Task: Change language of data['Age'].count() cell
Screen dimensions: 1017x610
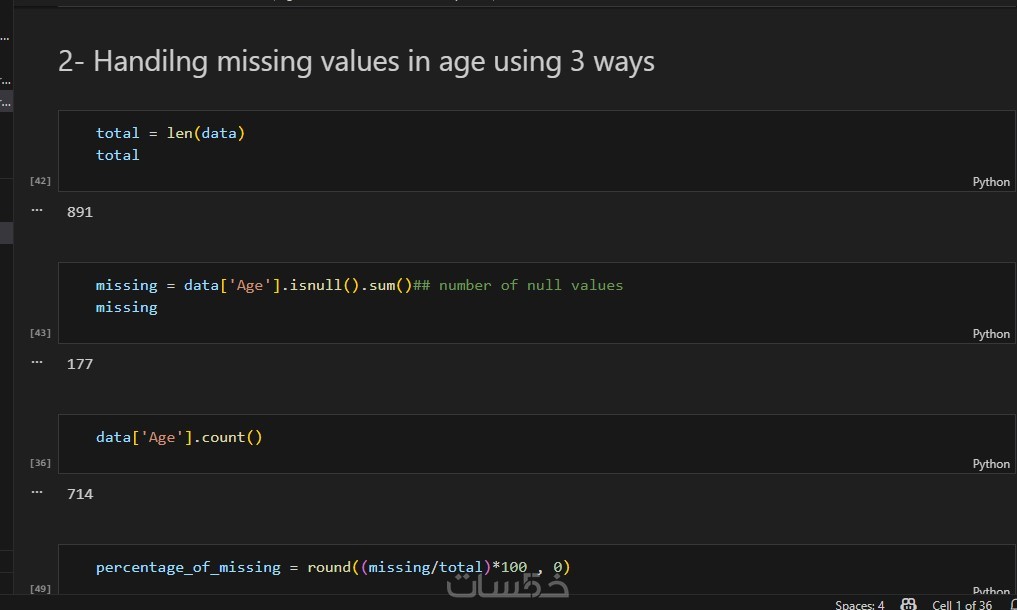Action: pyautogui.click(x=990, y=464)
